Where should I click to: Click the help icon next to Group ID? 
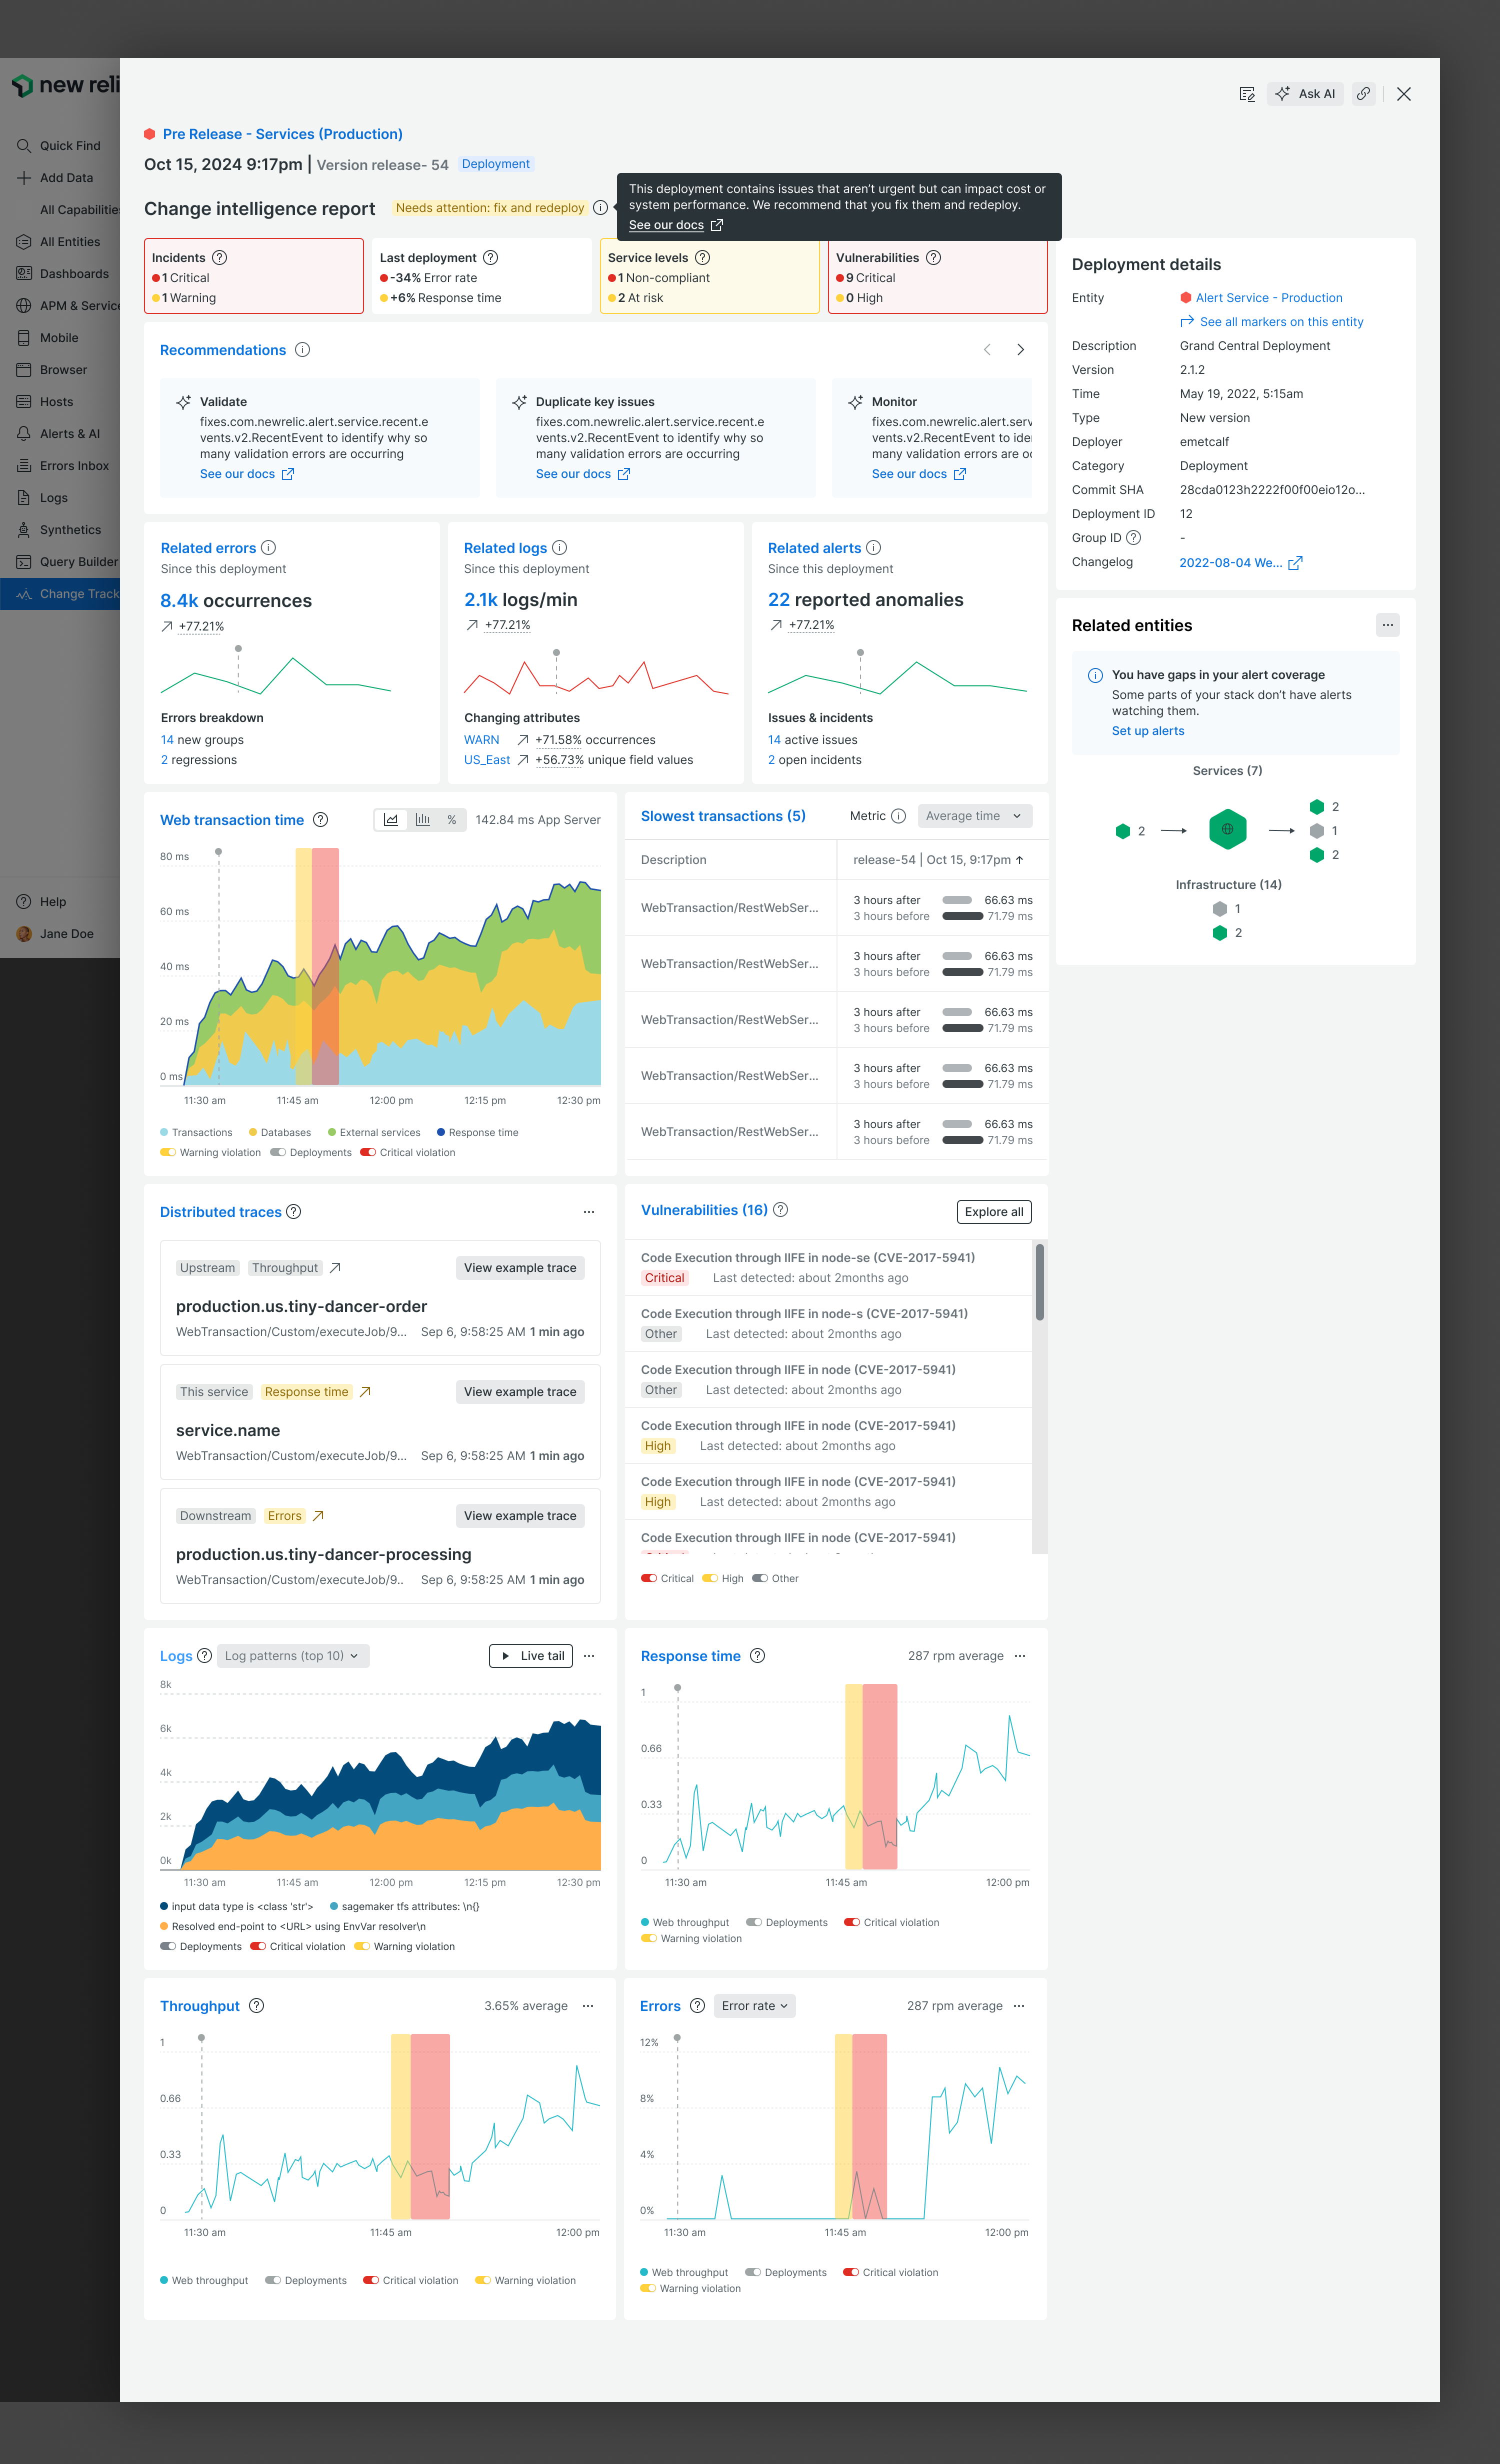(1133, 538)
